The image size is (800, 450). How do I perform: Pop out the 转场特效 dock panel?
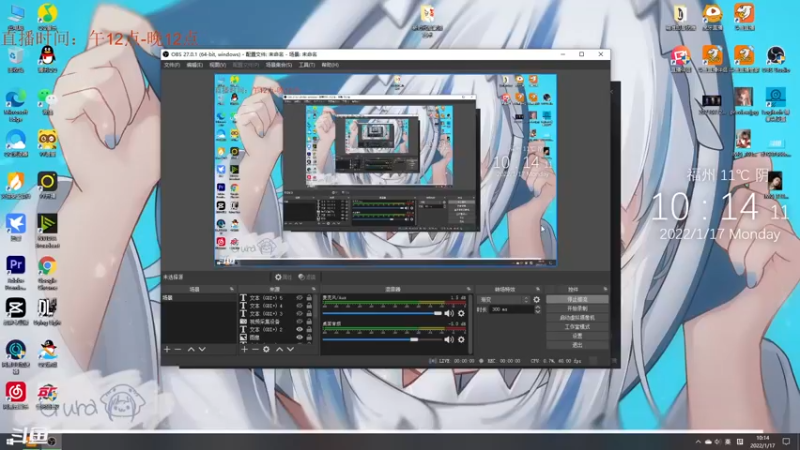tap(538, 289)
